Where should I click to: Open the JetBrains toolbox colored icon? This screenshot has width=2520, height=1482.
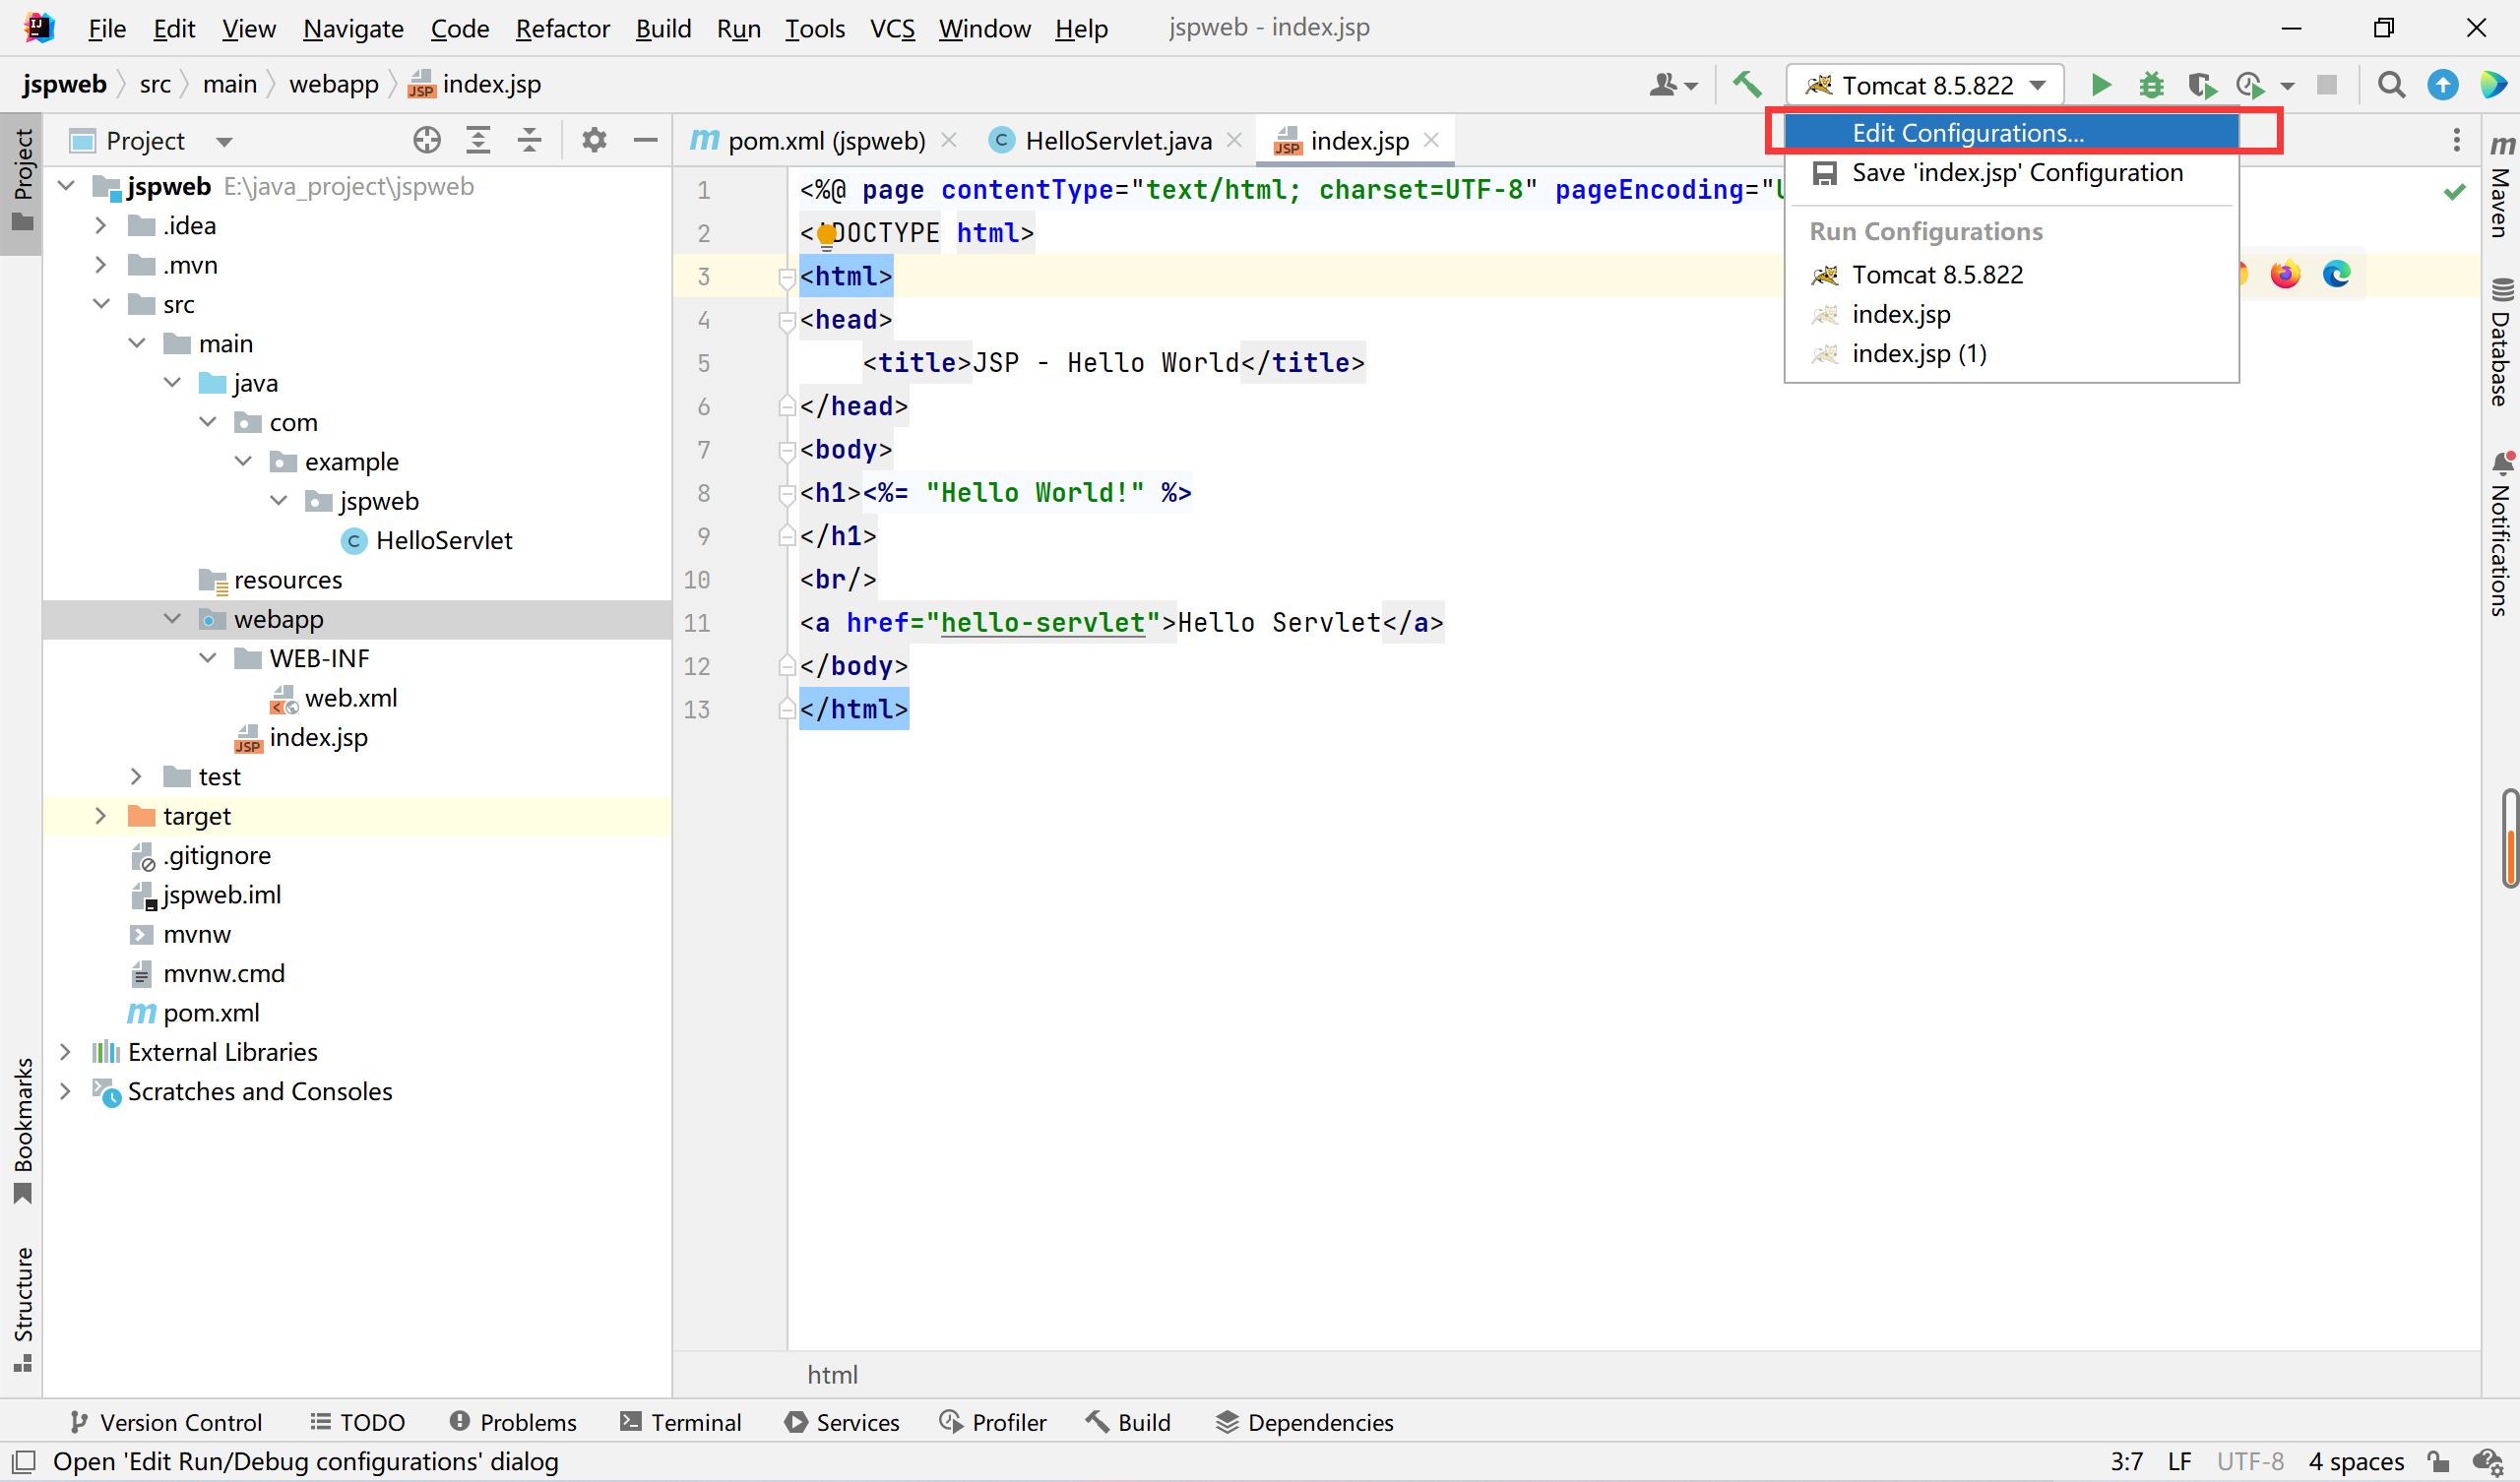tap(2494, 85)
